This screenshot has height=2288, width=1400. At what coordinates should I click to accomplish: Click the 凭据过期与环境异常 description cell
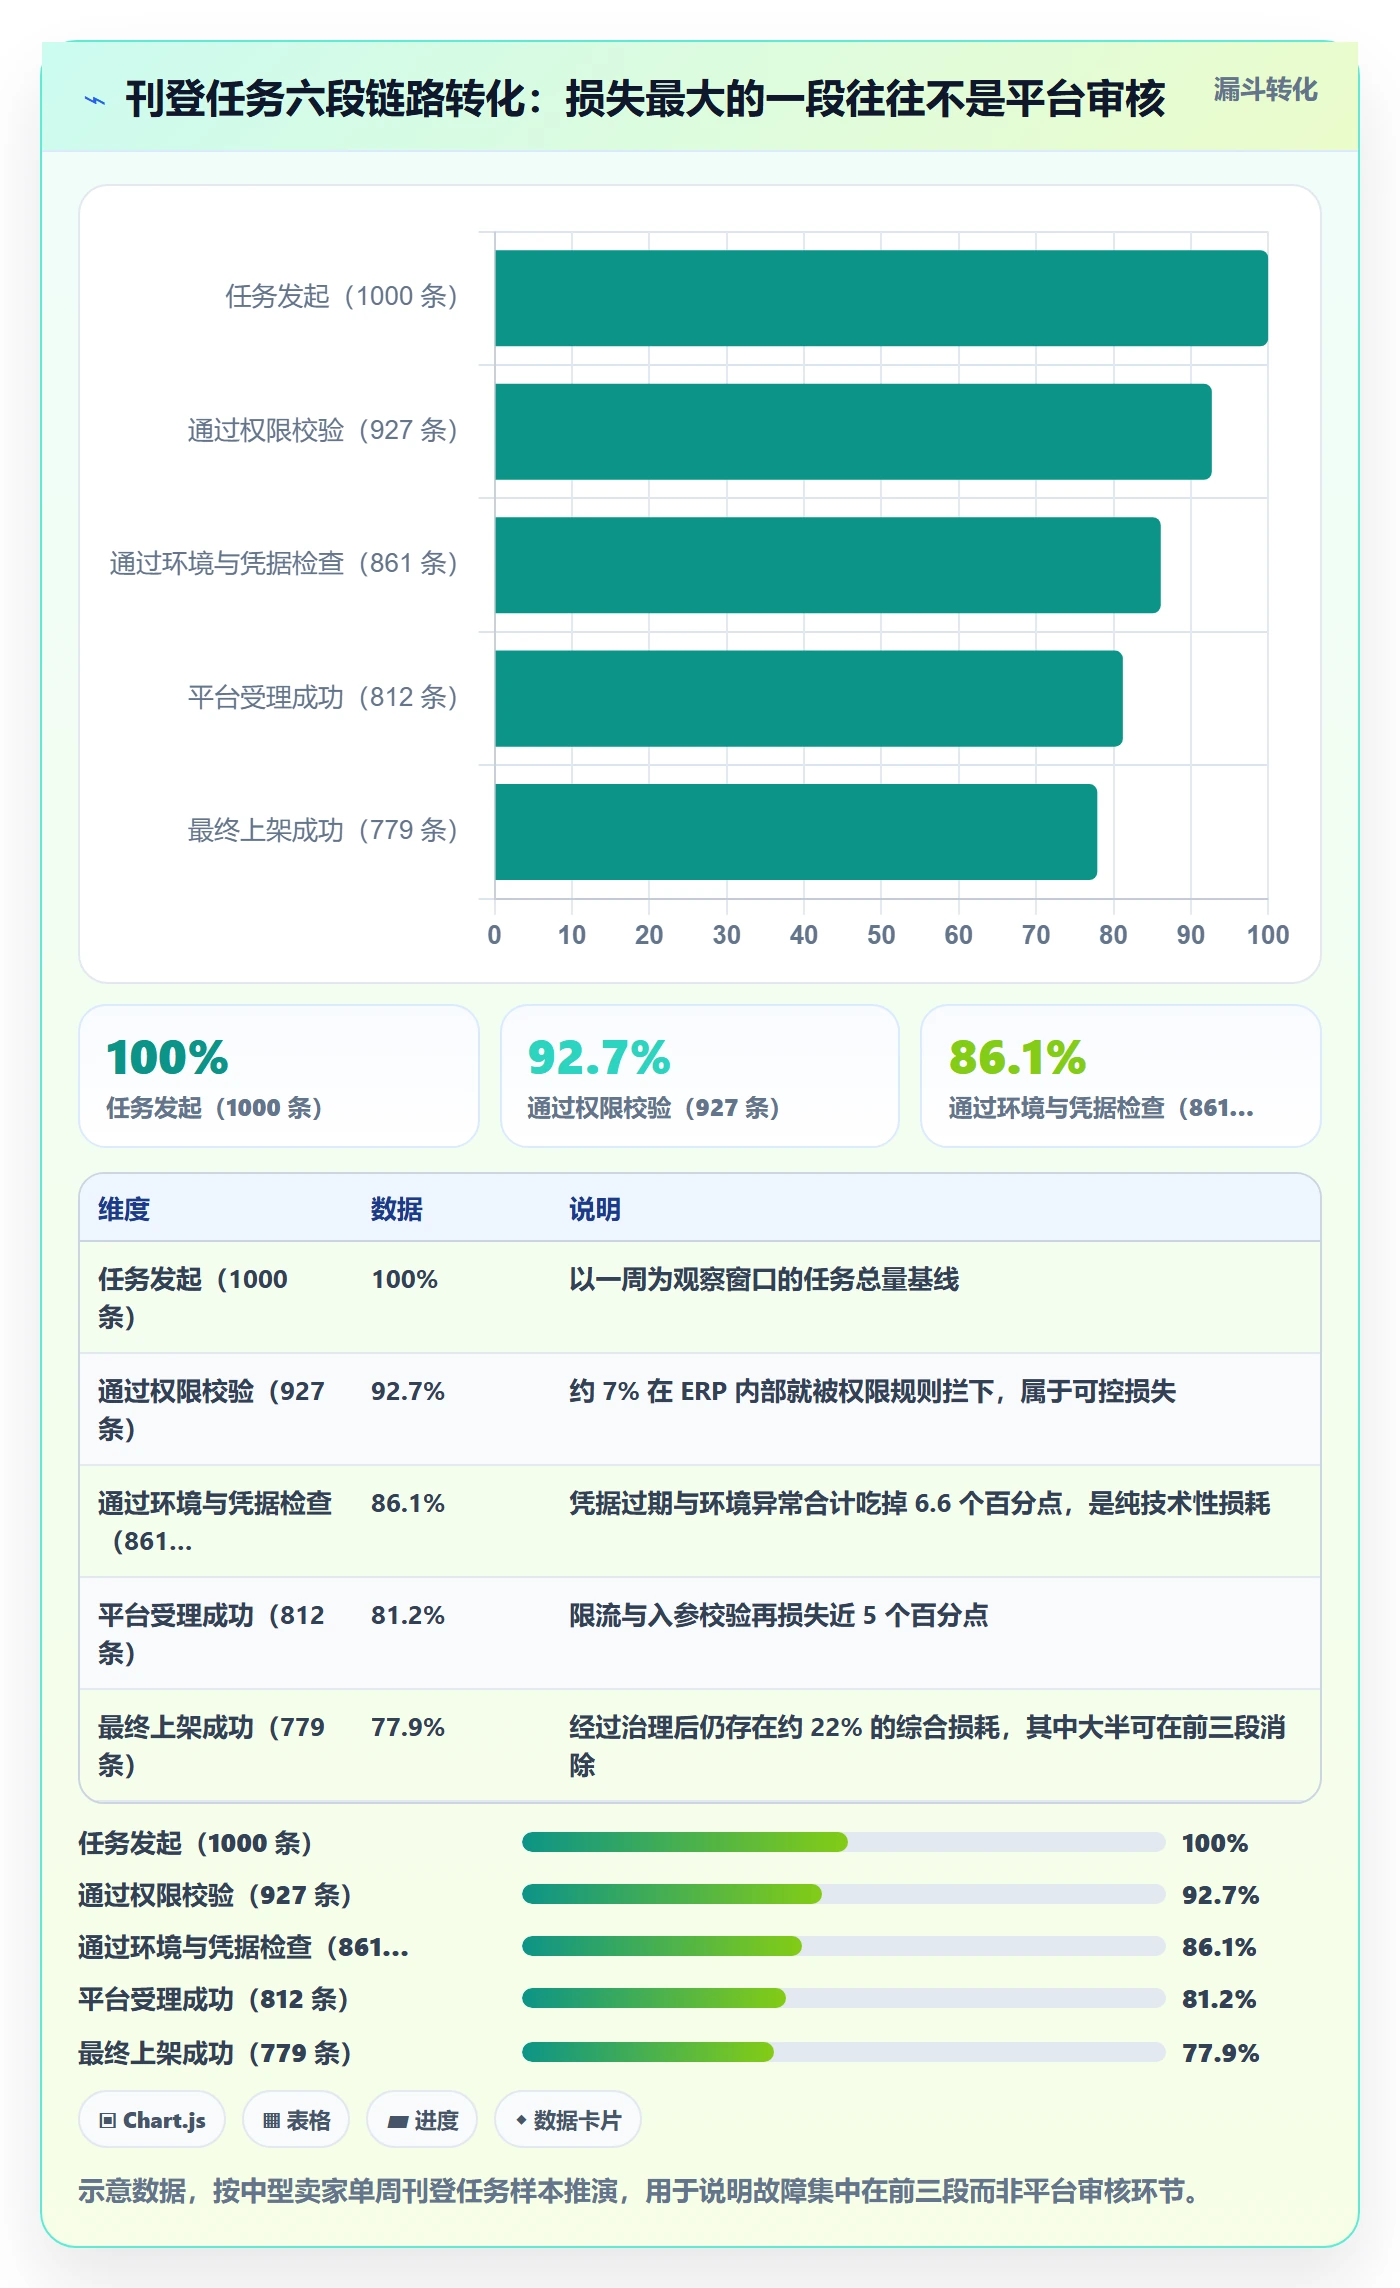tap(920, 1503)
